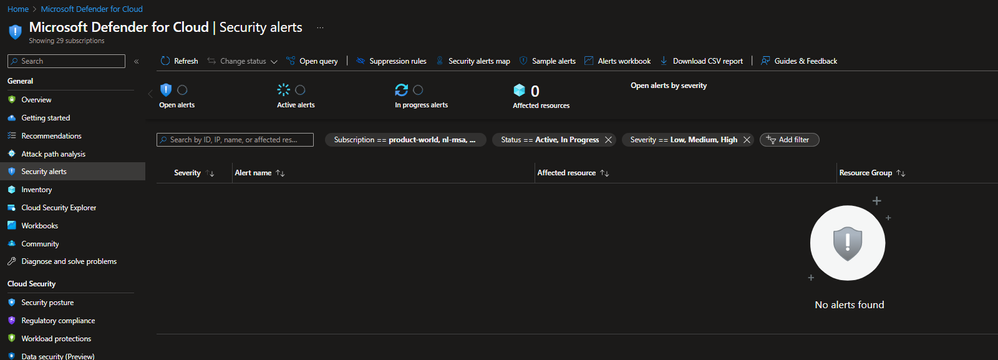Click the Refresh toolbar icon
The image size is (998, 360).
pyautogui.click(x=165, y=61)
